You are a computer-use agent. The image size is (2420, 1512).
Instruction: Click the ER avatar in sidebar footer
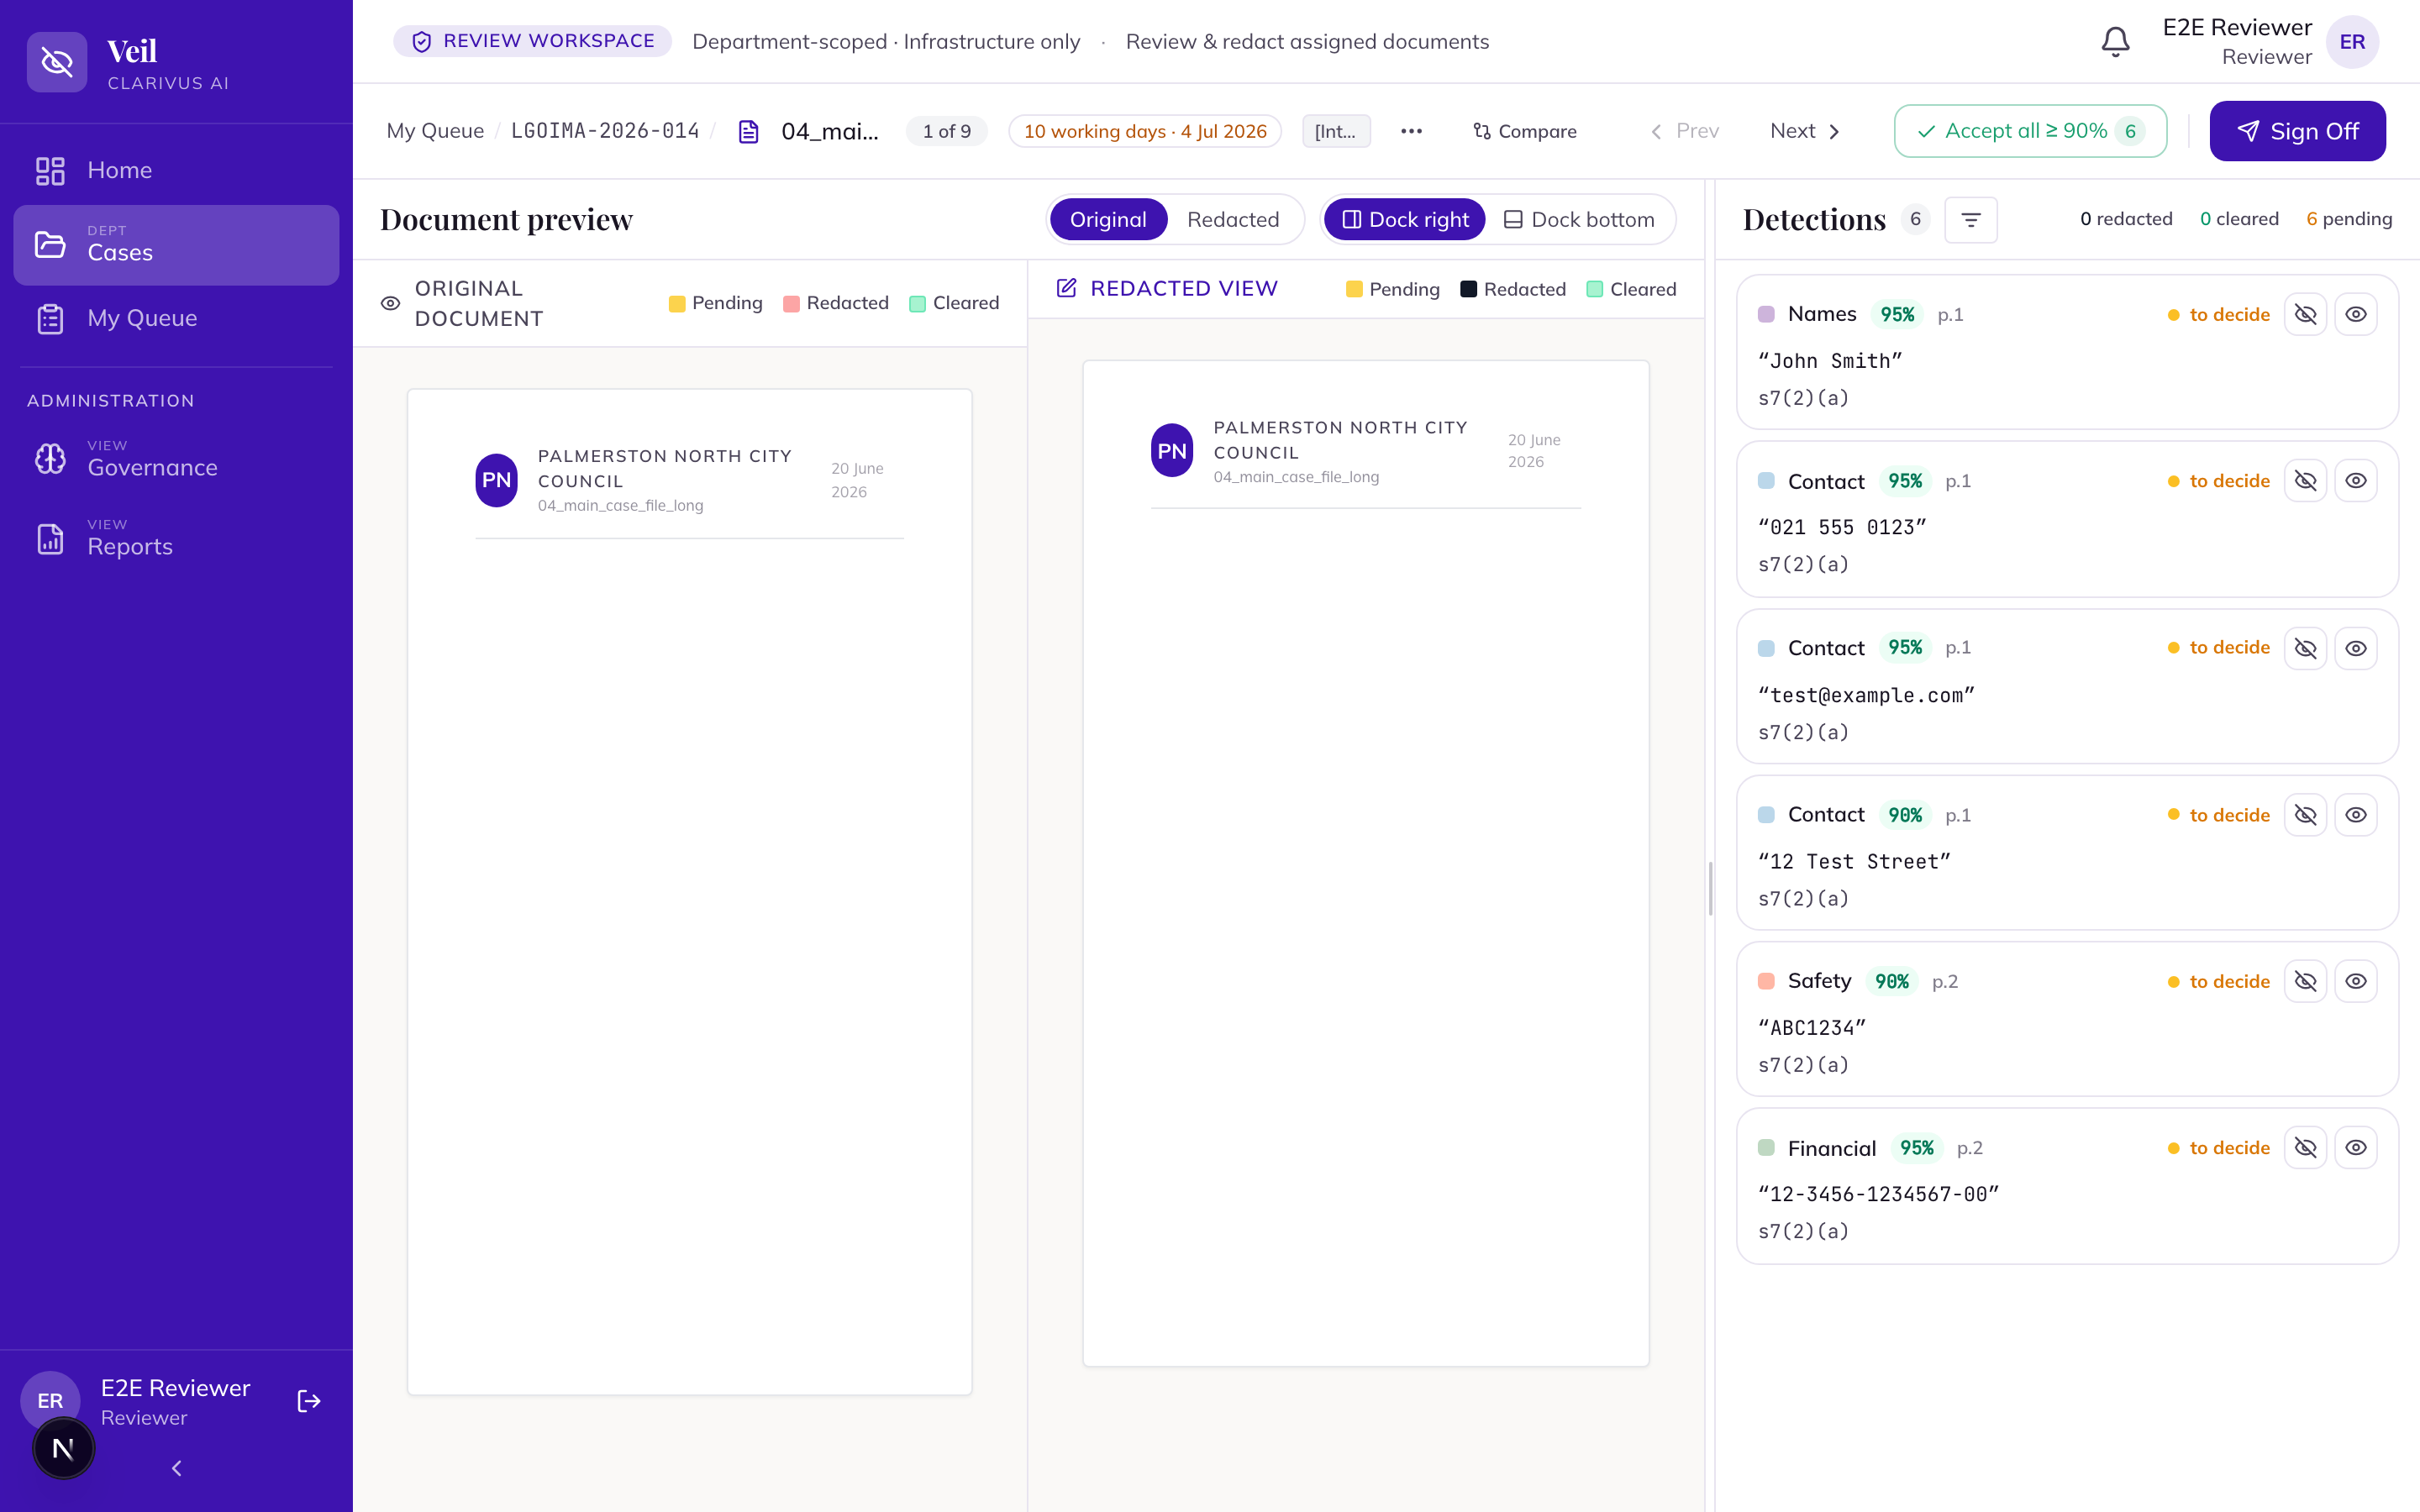pyautogui.click(x=50, y=1400)
